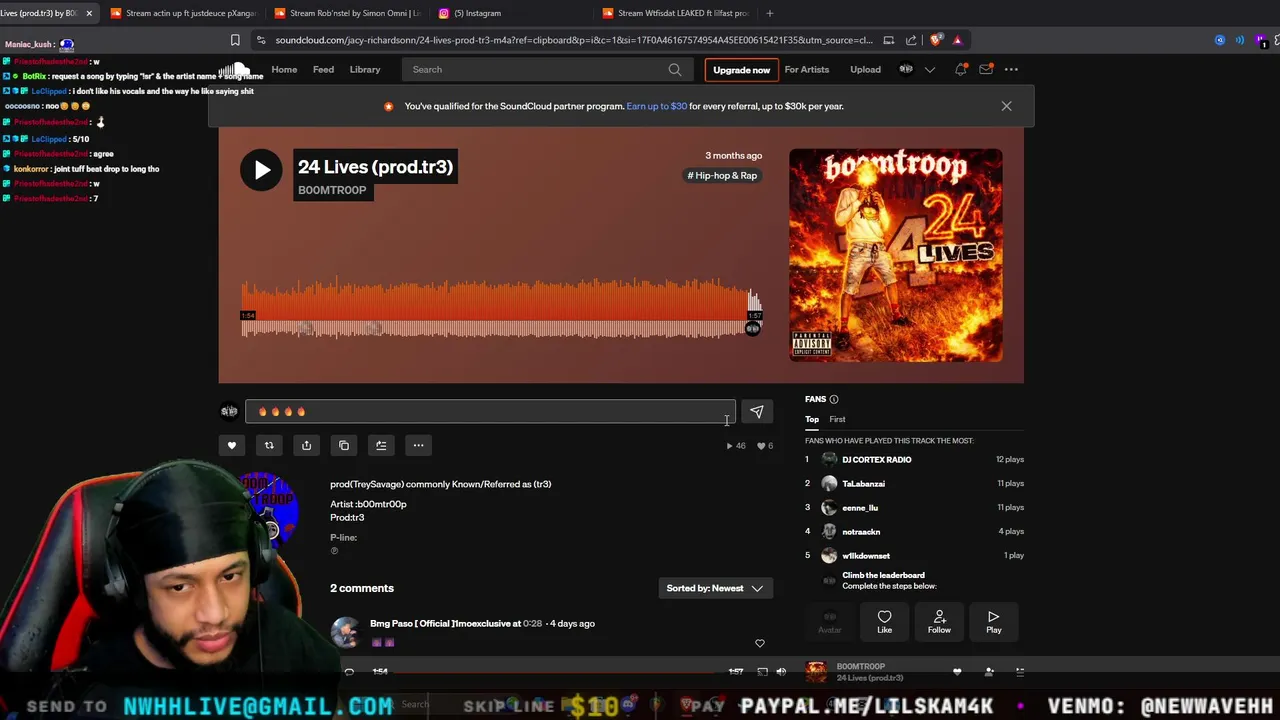Screen dimensions: 1280x720
Task: Follow the artist from the bottom player bar
Action: click(x=989, y=672)
